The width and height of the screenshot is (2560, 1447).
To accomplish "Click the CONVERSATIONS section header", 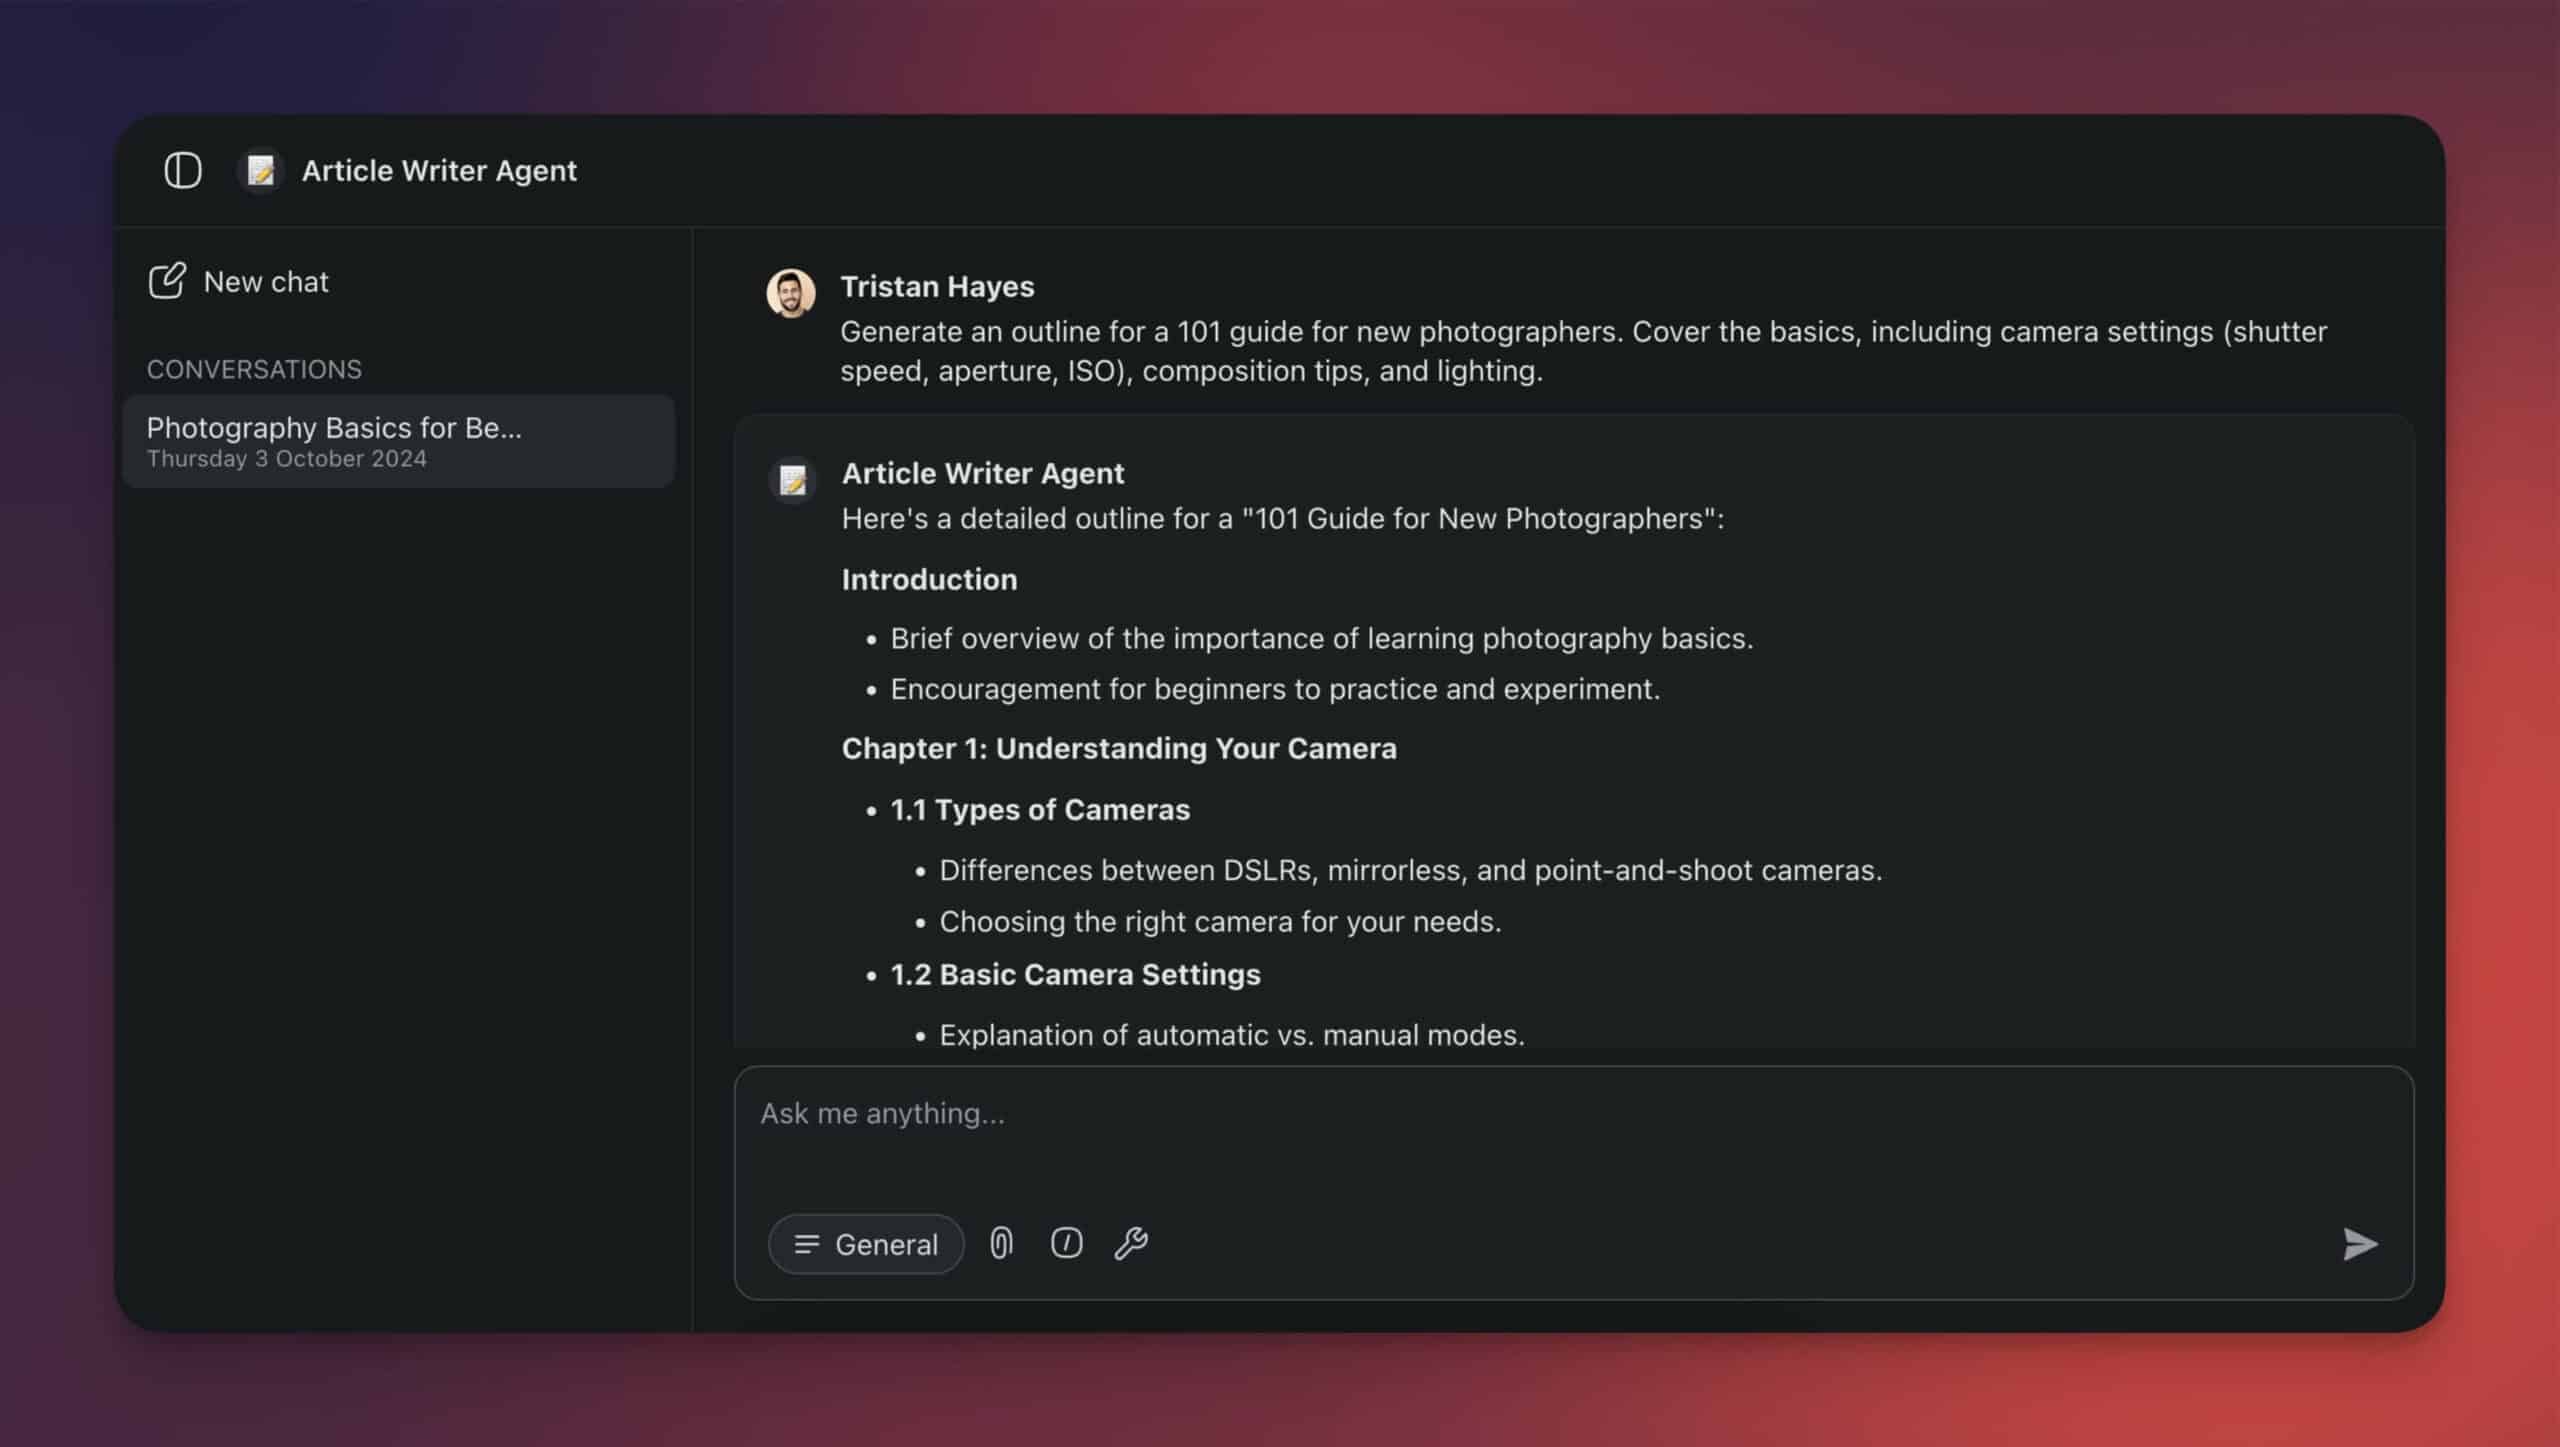I will [x=254, y=369].
